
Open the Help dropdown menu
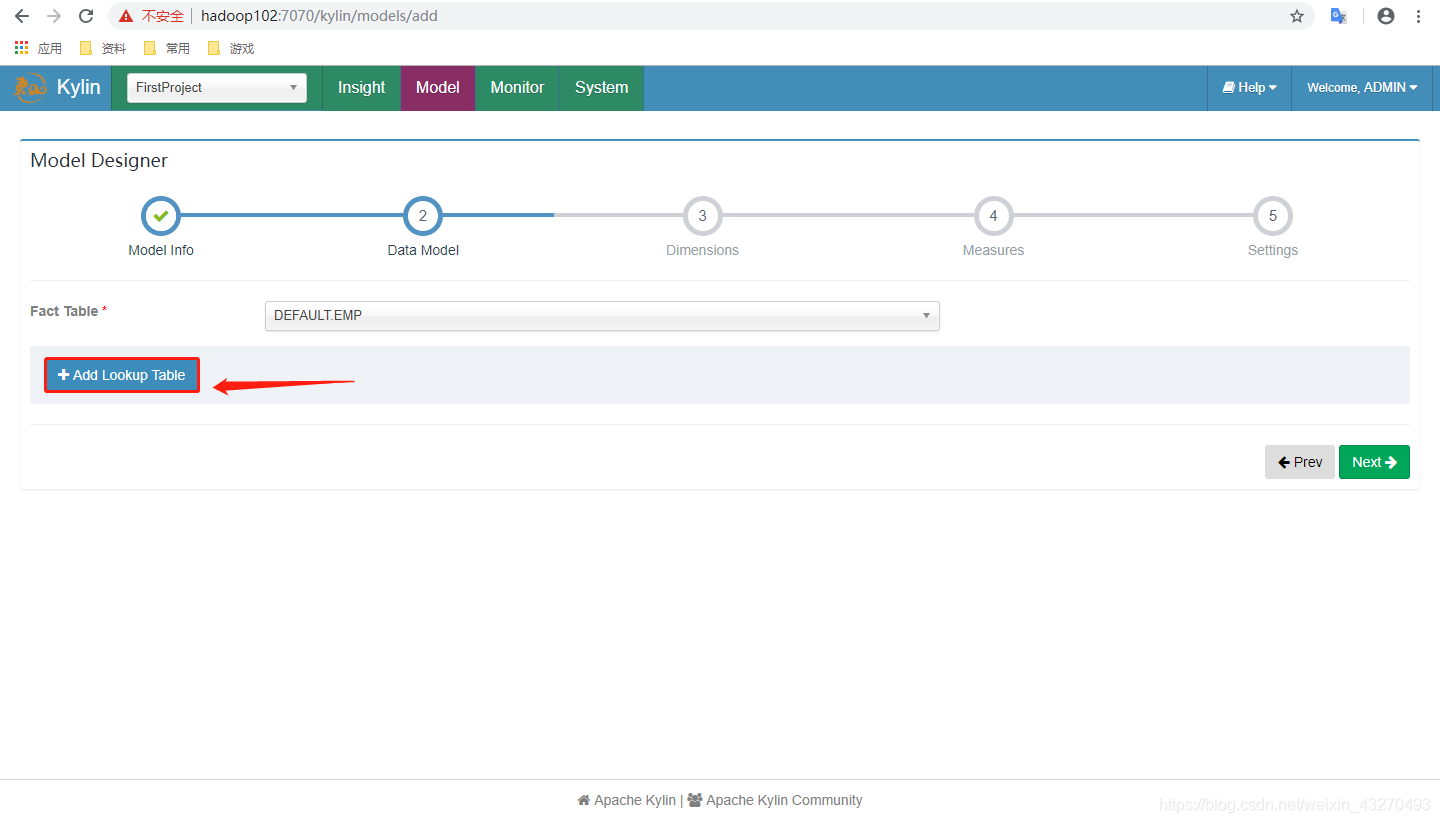(x=1250, y=88)
